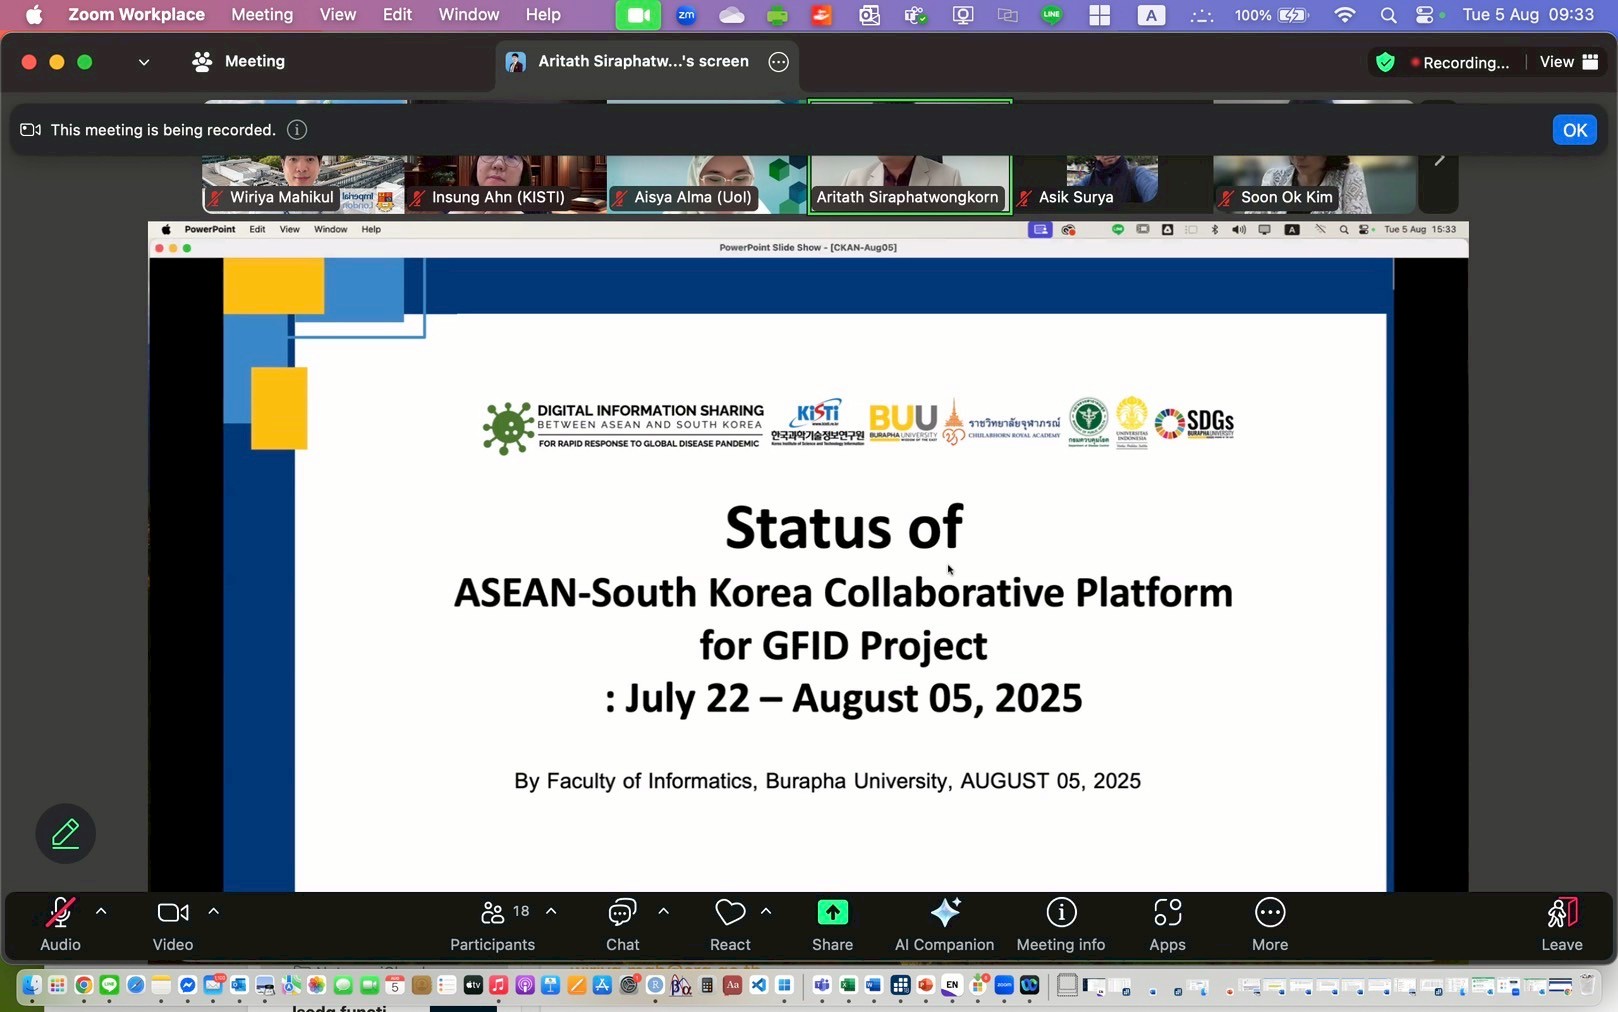
Task: Switch to the Meeting tab
Action: (238, 62)
